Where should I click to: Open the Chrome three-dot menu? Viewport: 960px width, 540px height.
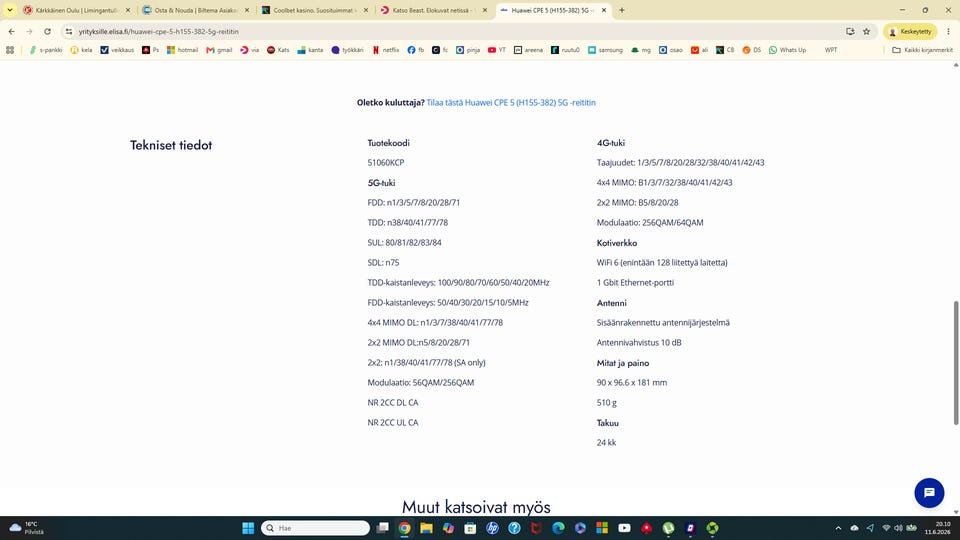click(x=948, y=31)
